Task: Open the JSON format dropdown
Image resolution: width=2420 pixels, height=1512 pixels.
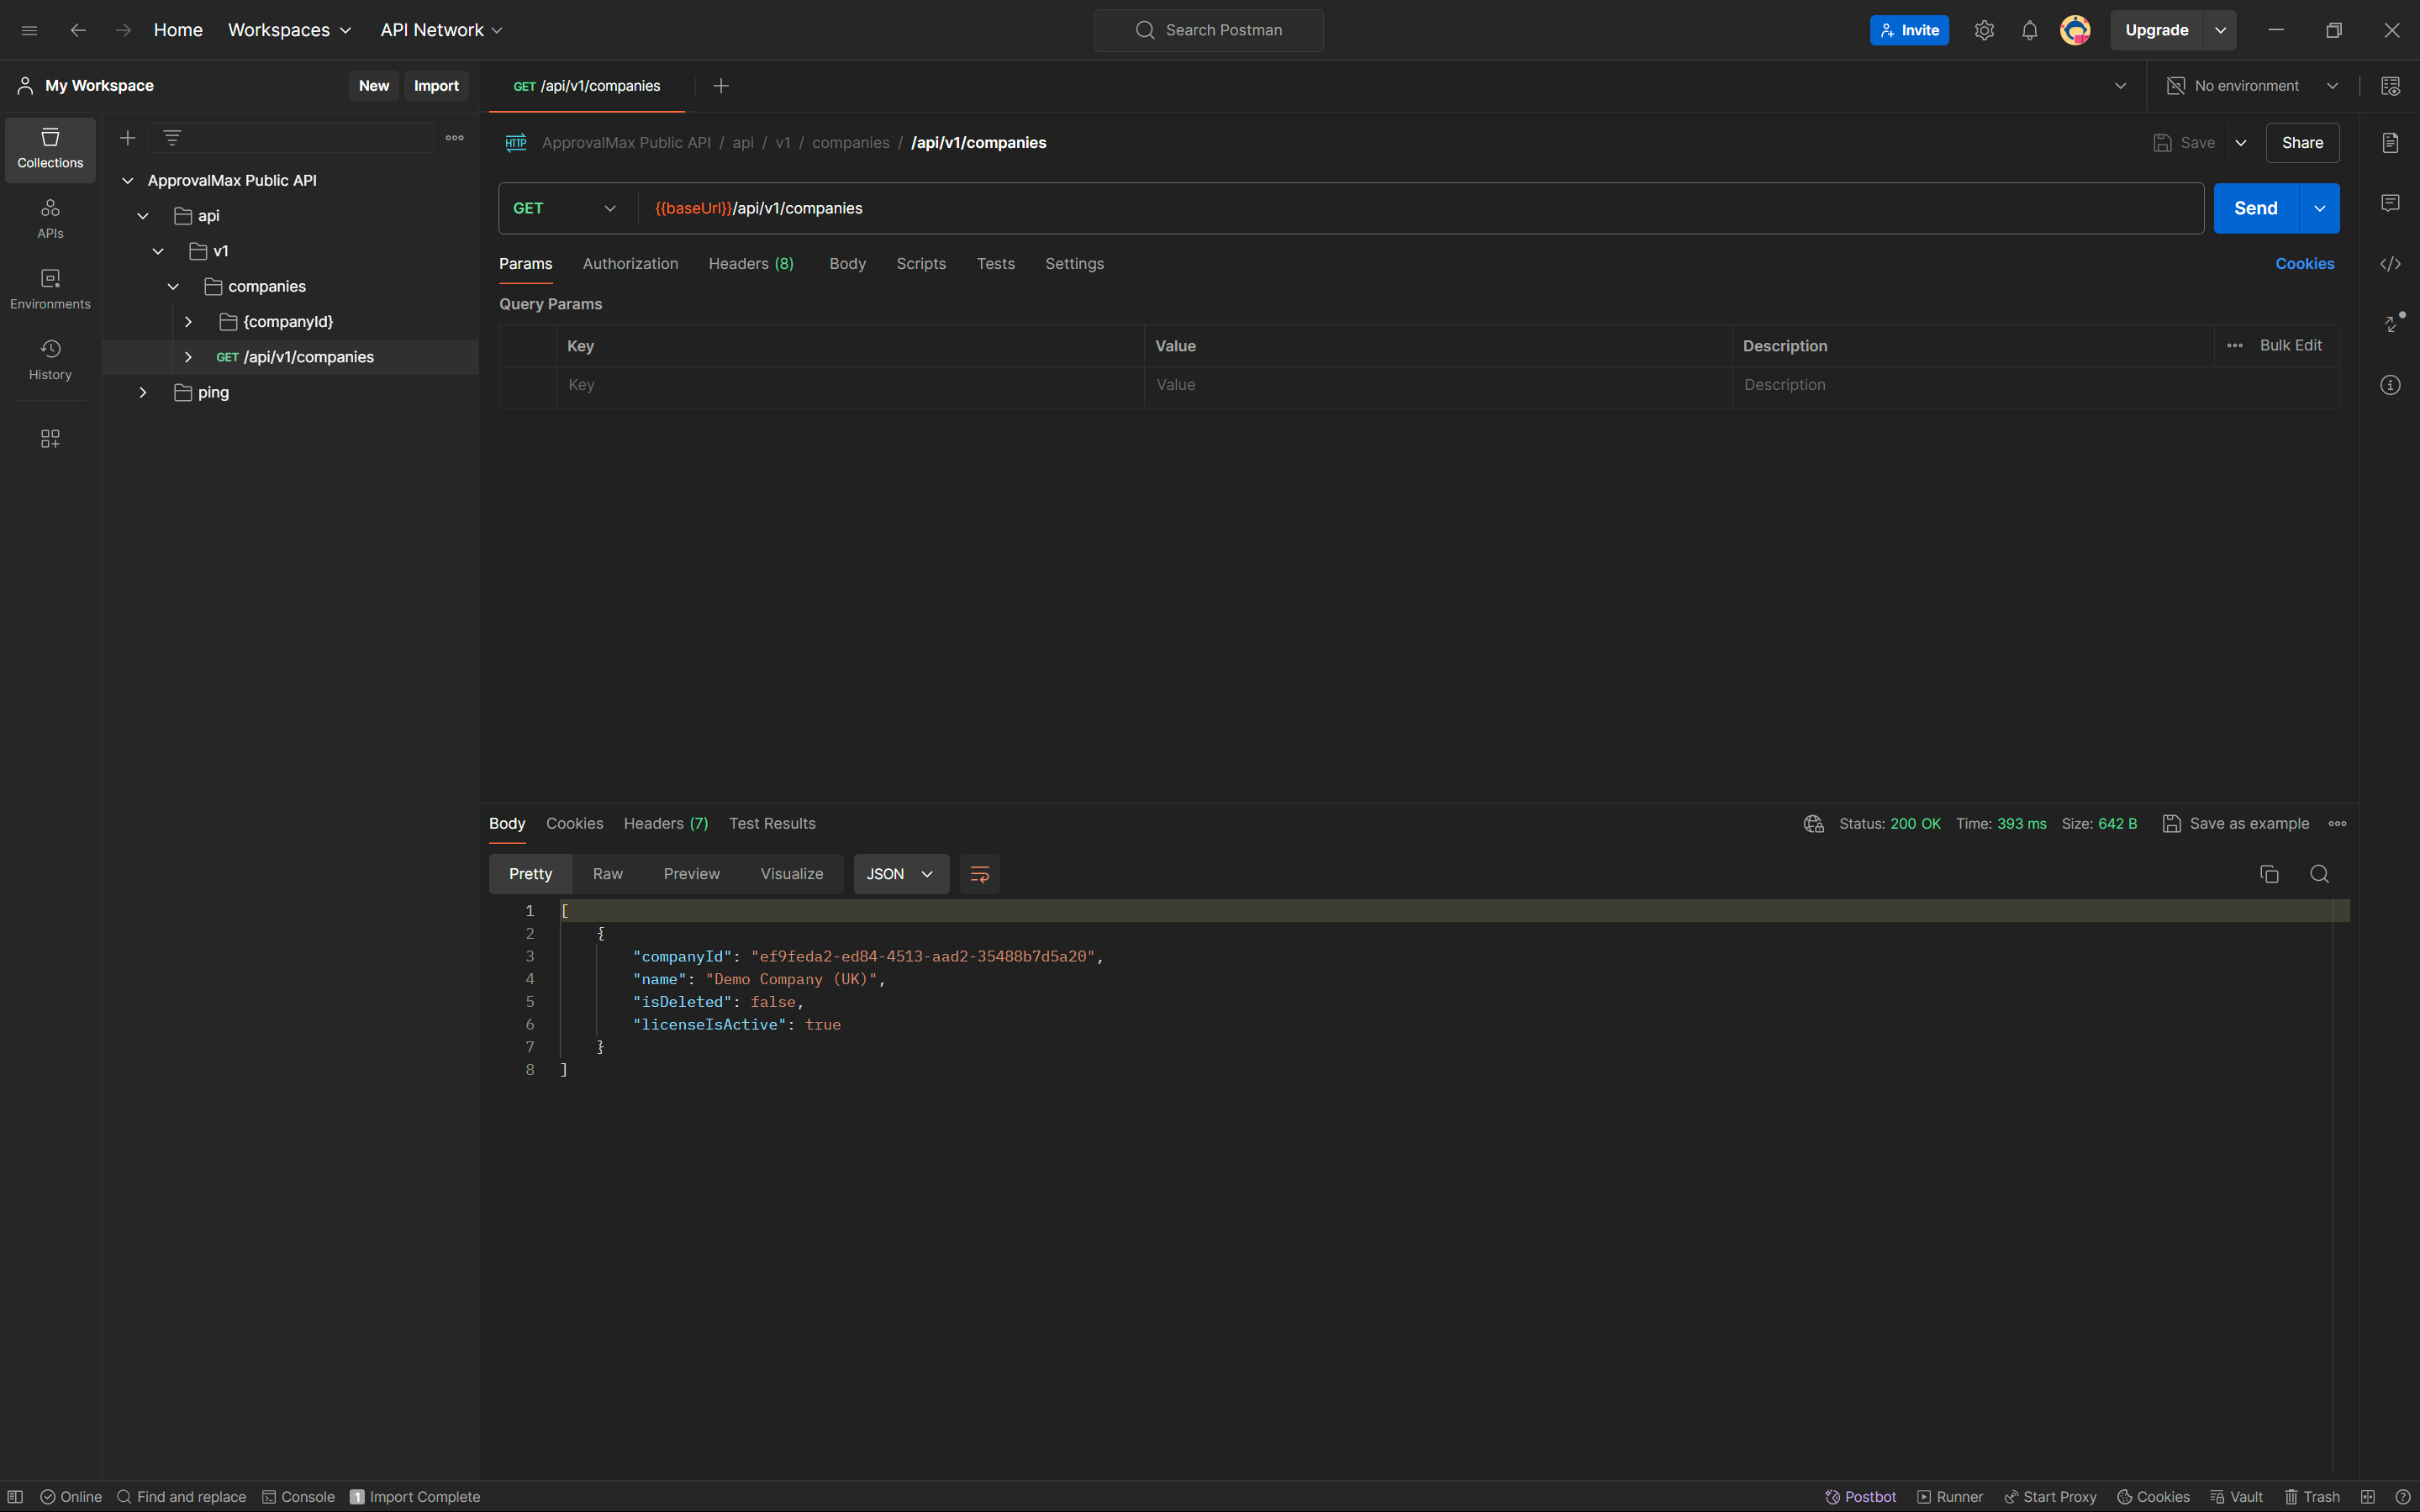Action: coord(900,874)
